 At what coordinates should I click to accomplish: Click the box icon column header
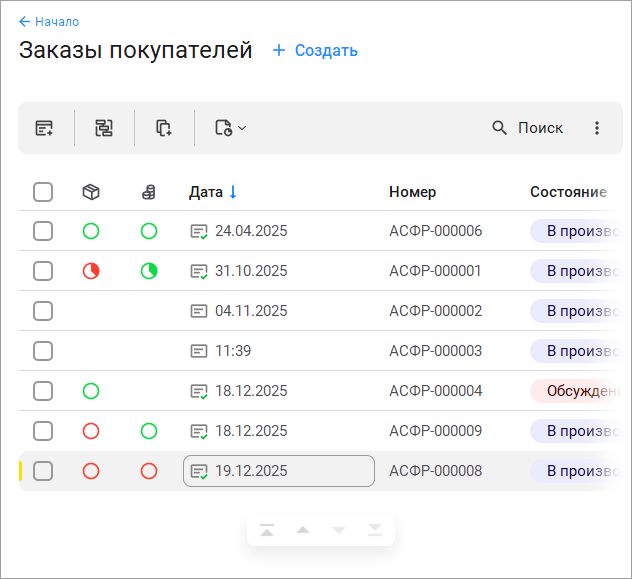(91, 192)
